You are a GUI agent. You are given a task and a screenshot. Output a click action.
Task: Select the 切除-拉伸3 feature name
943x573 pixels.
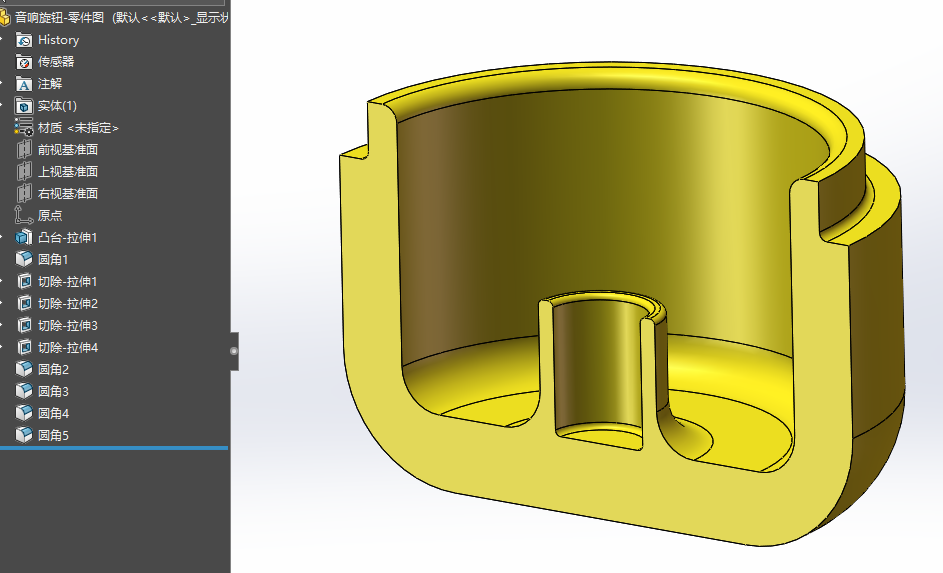[67, 325]
